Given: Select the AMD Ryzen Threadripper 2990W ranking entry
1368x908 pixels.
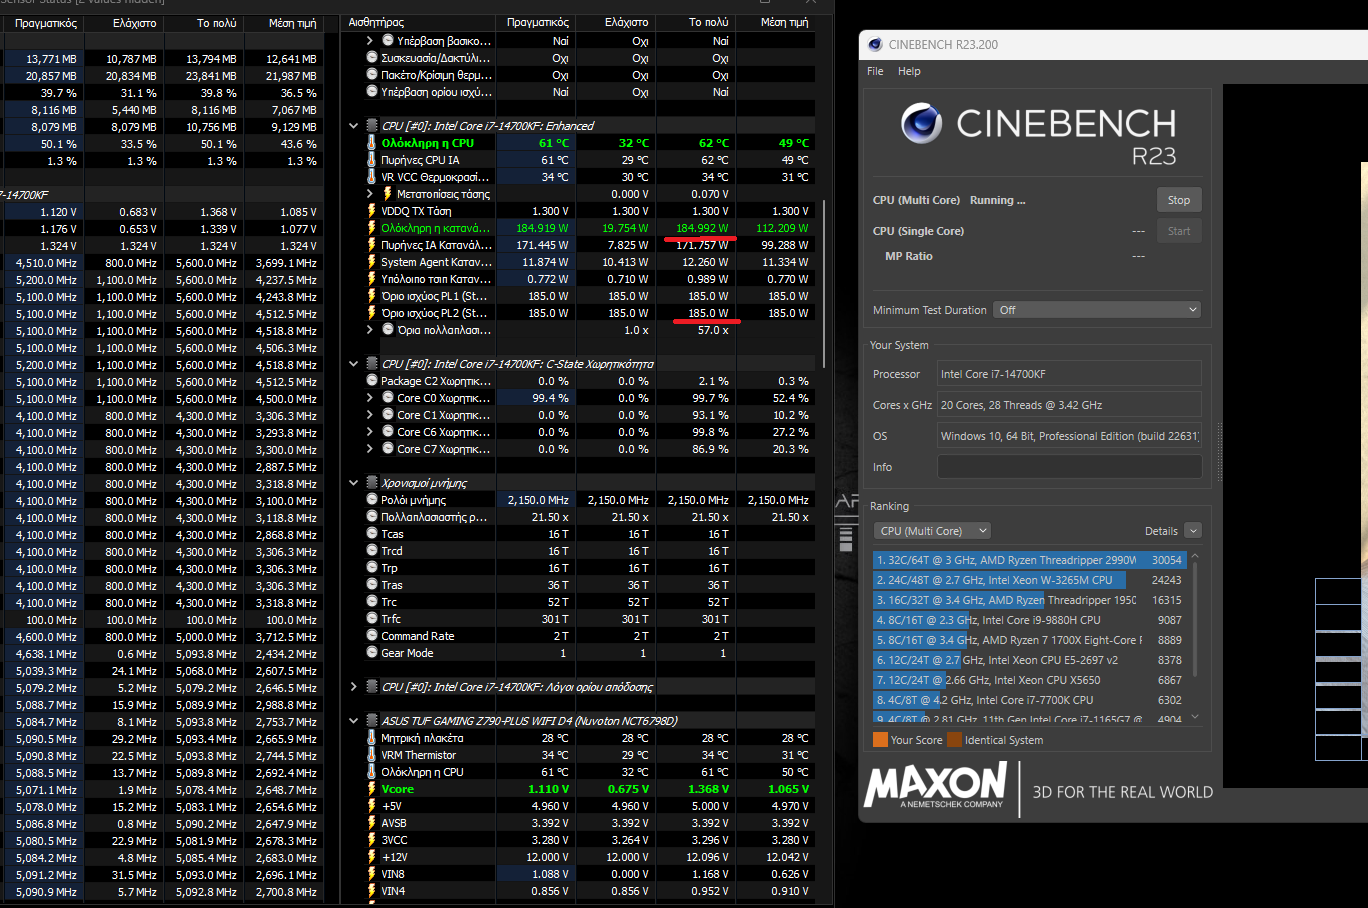Looking at the screenshot, I should pyautogui.click(x=1031, y=560).
